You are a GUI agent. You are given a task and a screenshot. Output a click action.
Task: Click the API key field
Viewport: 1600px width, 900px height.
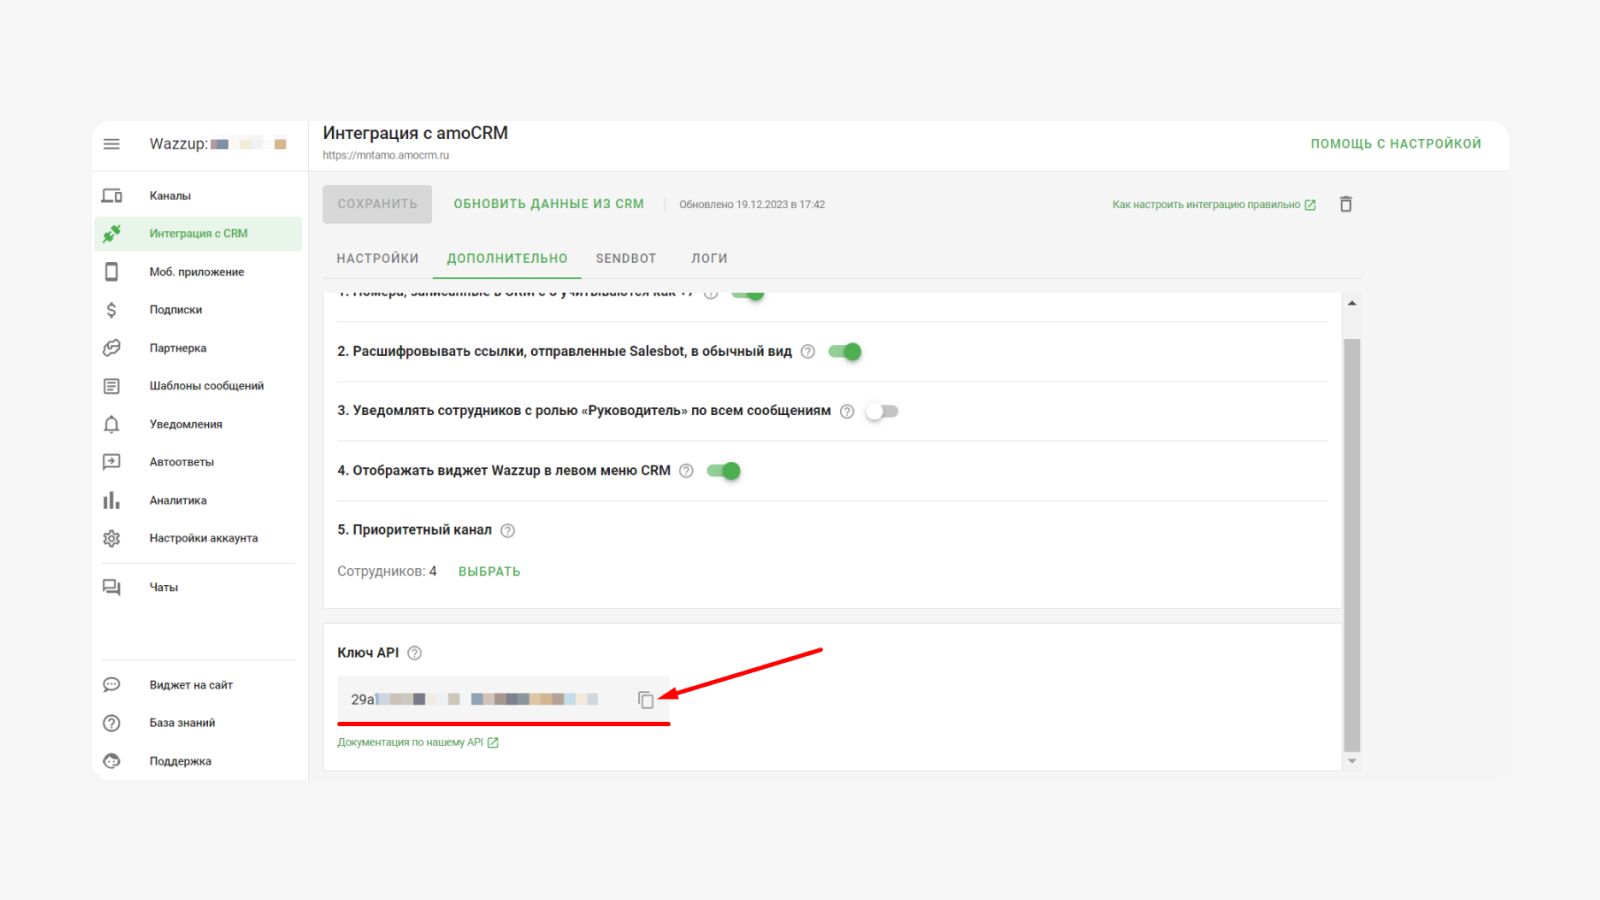[503, 700]
